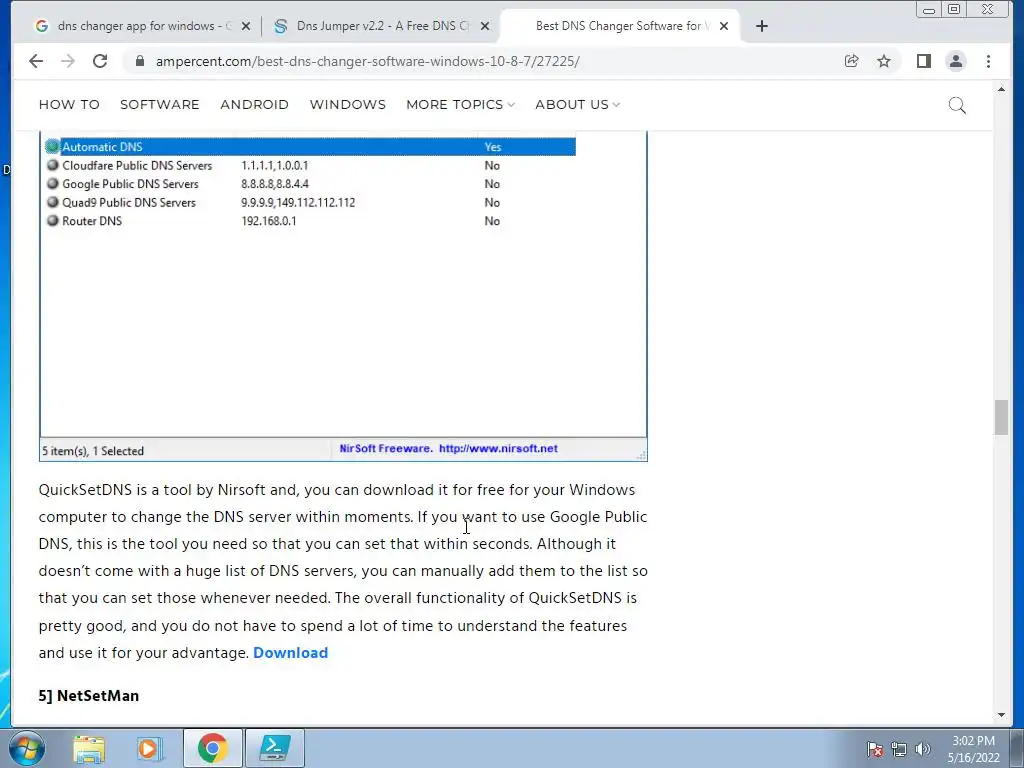
Task: Click the scrollbar down arrow
Action: (1001, 715)
